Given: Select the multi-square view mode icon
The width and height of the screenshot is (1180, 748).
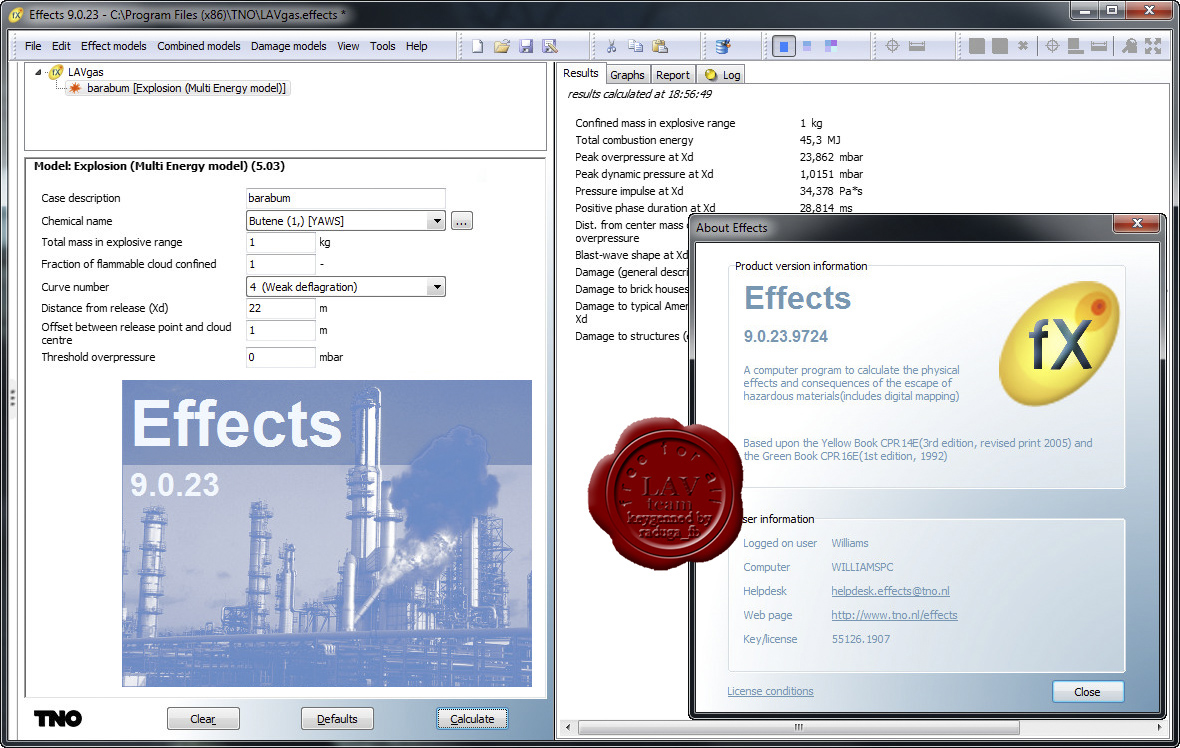Looking at the screenshot, I should pos(831,47).
